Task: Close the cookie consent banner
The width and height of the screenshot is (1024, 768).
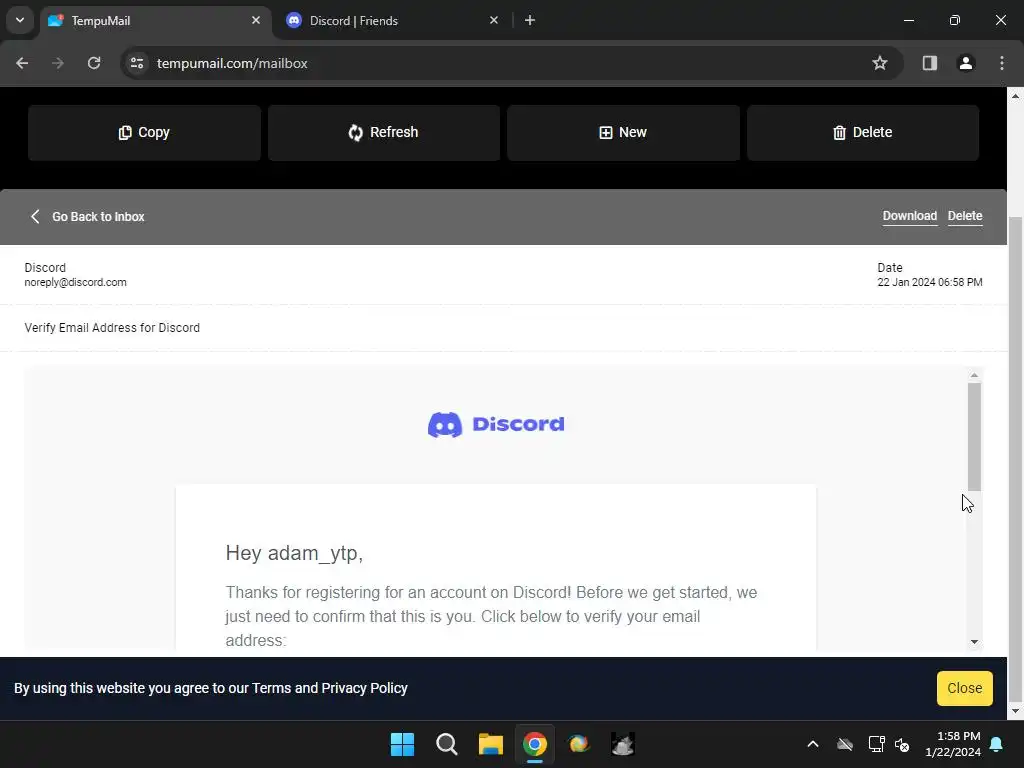Action: click(x=965, y=688)
